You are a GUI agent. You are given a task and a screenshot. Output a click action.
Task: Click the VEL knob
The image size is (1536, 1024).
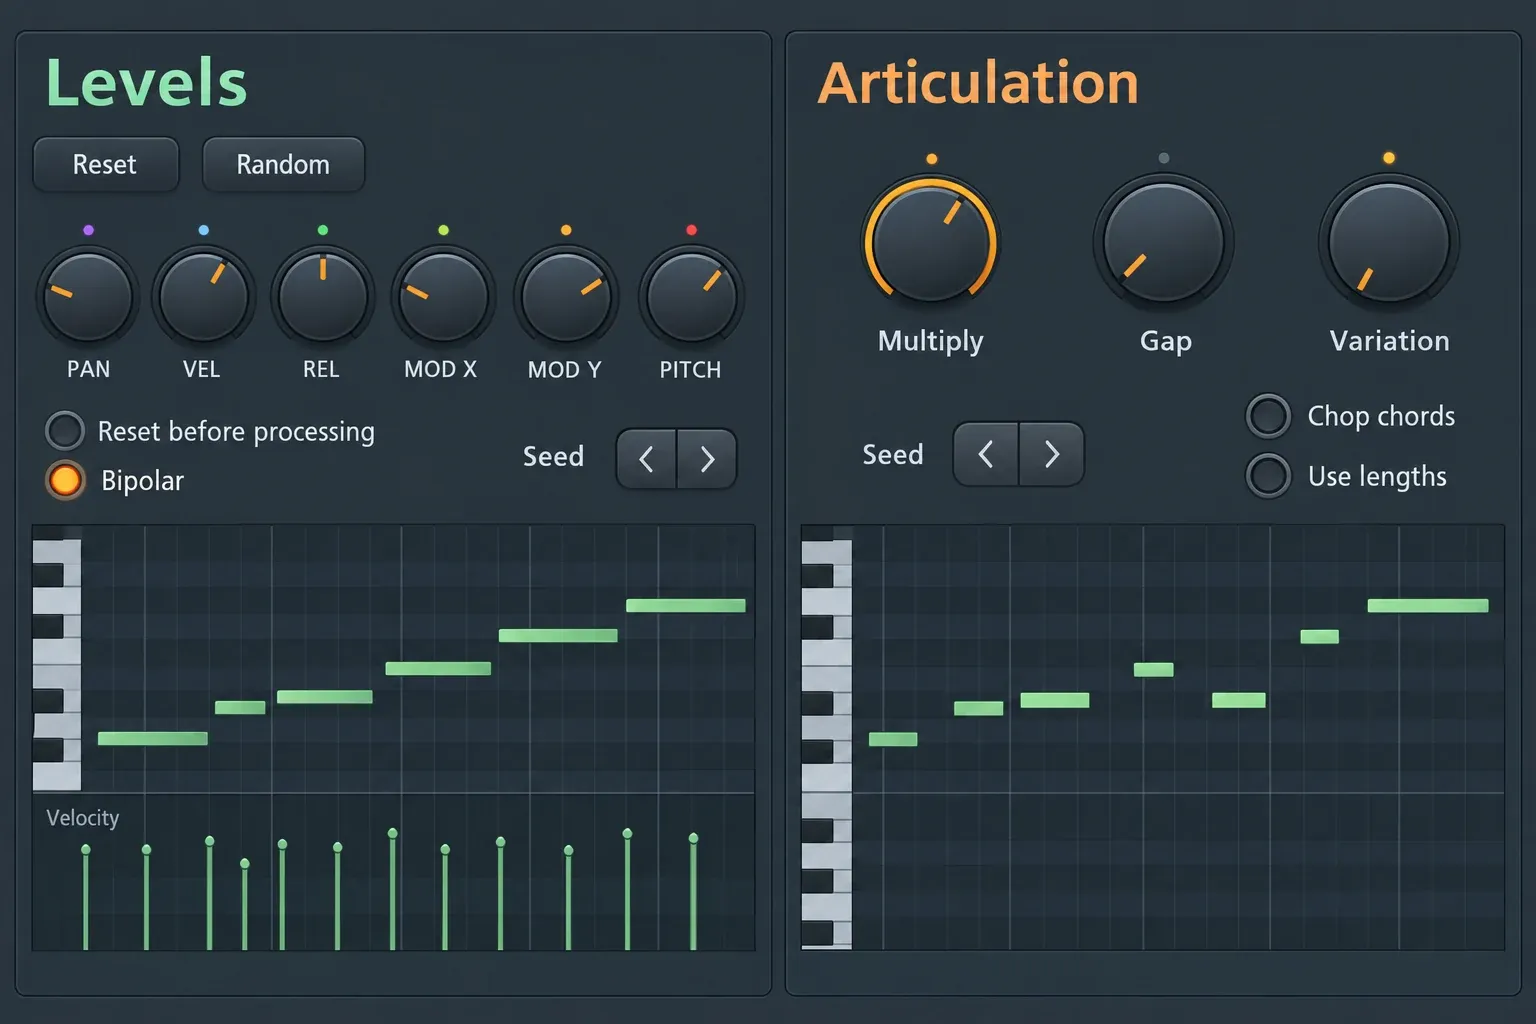click(203, 297)
